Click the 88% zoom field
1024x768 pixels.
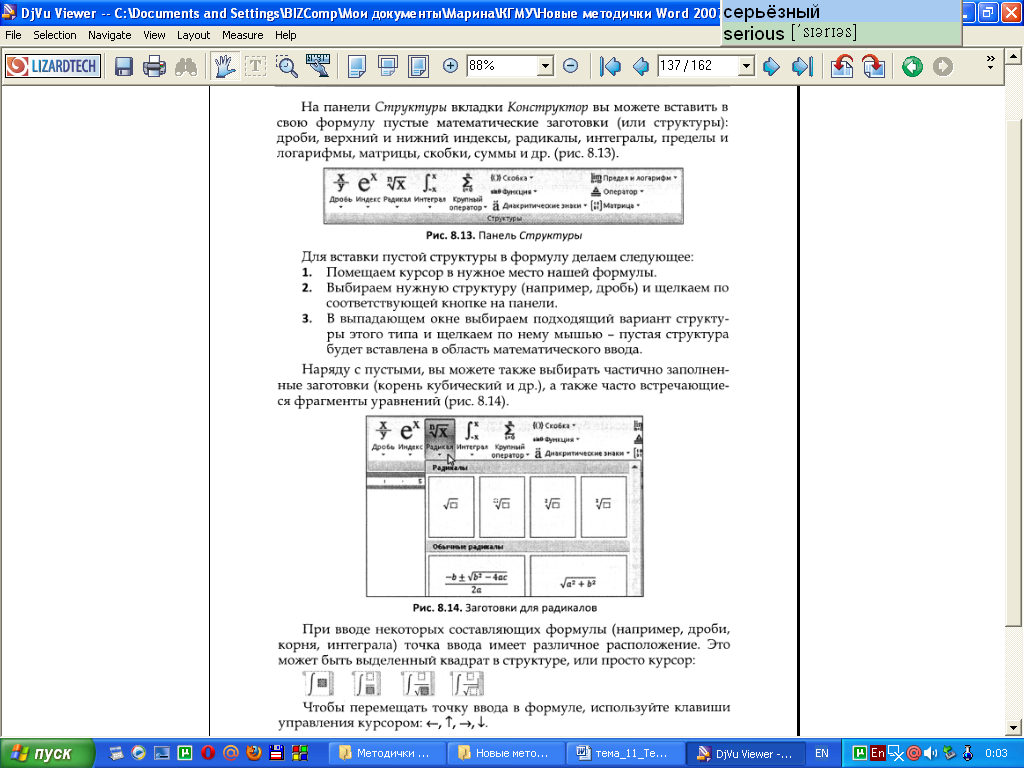tap(502, 65)
